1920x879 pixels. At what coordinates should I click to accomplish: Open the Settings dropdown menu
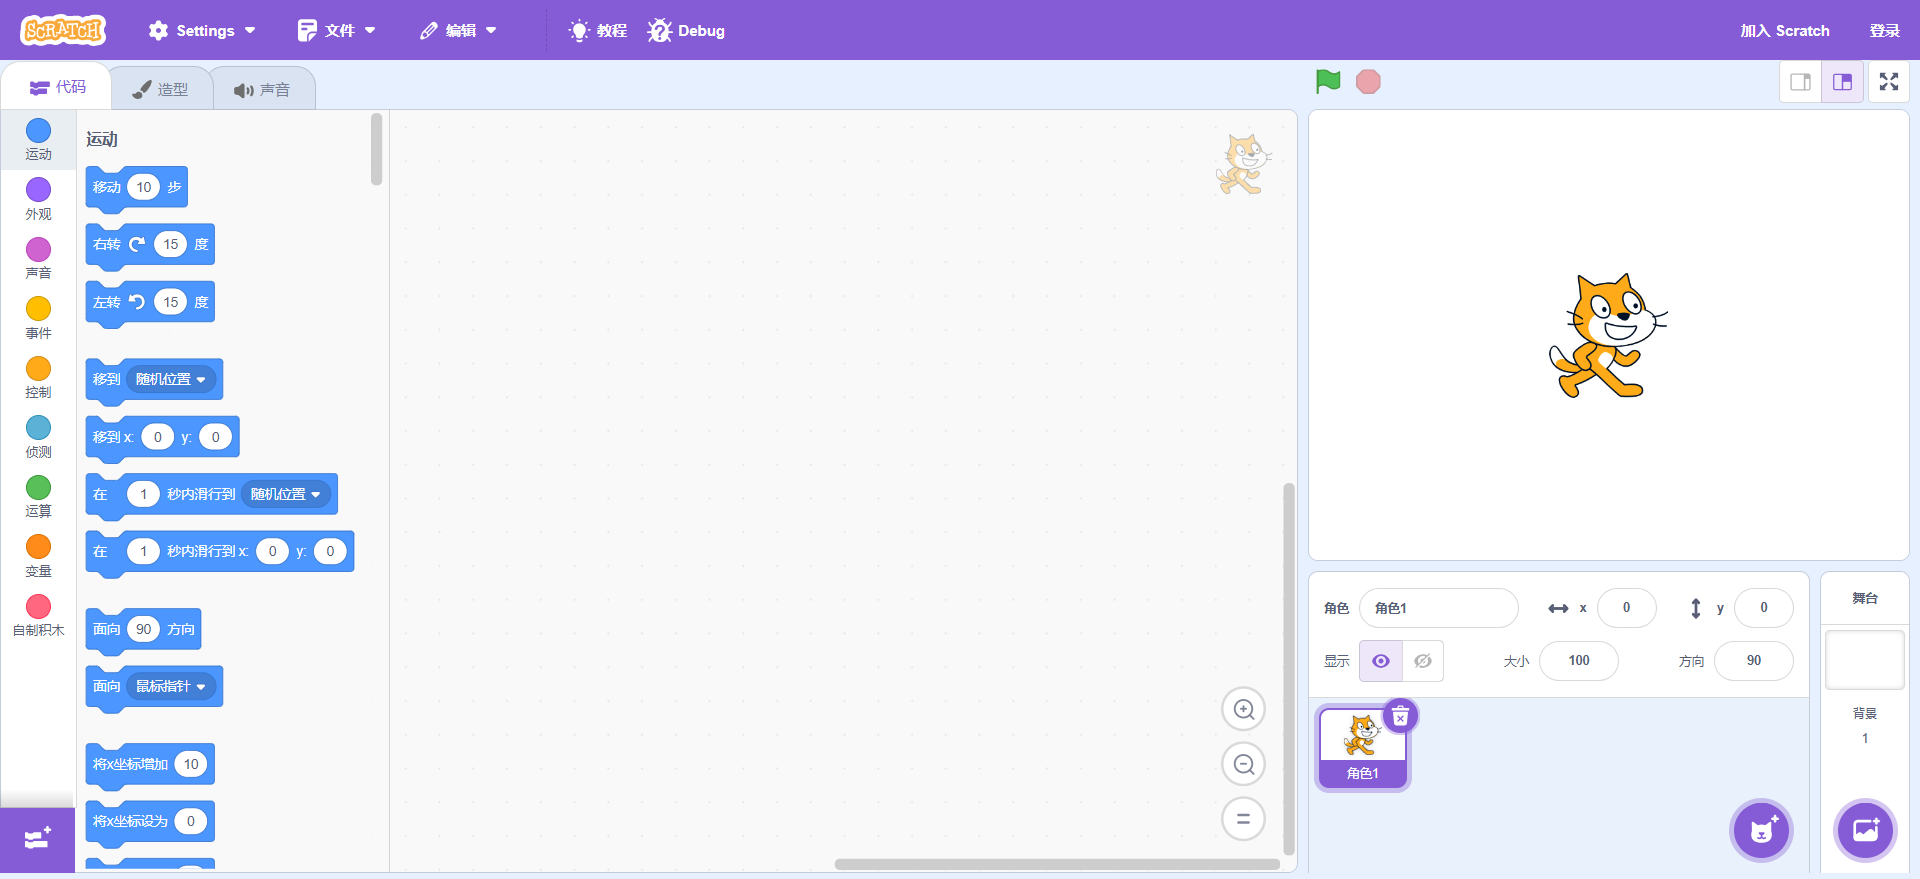pos(202,31)
